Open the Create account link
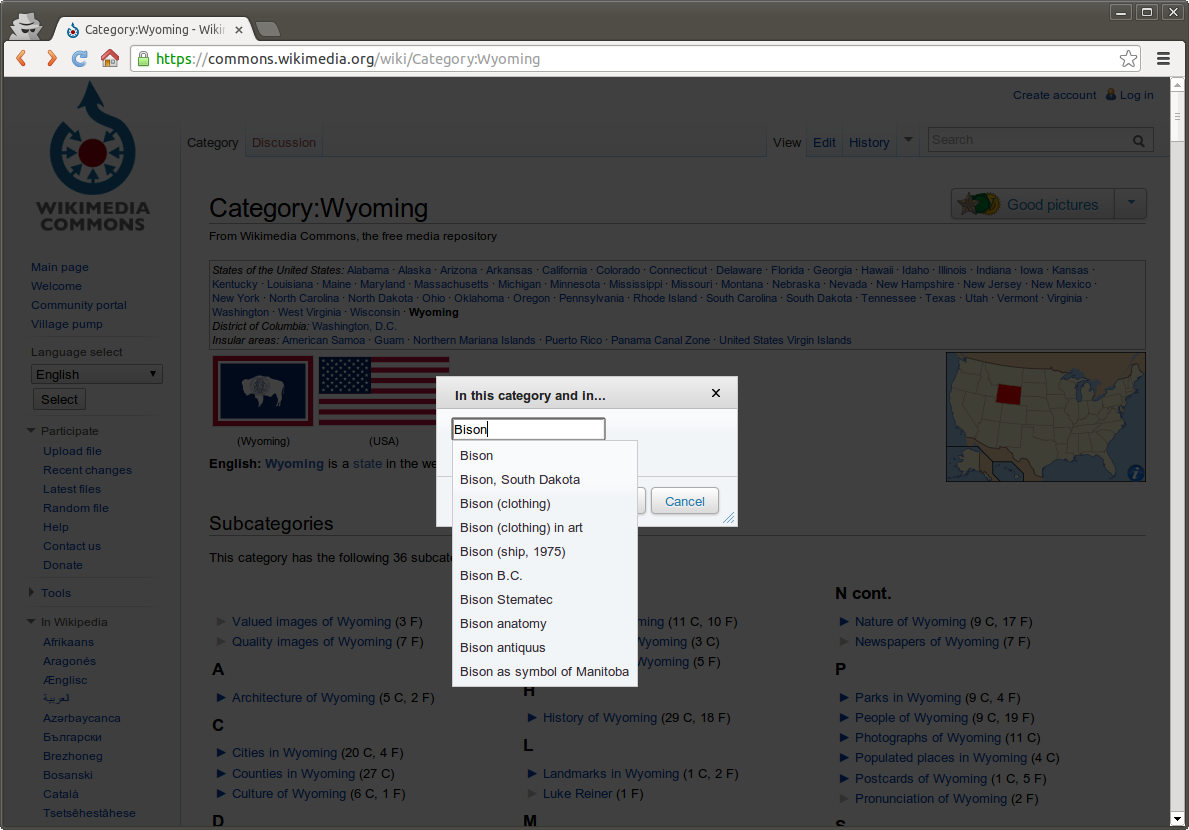This screenshot has width=1189, height=830. (x=1054, y=95)
